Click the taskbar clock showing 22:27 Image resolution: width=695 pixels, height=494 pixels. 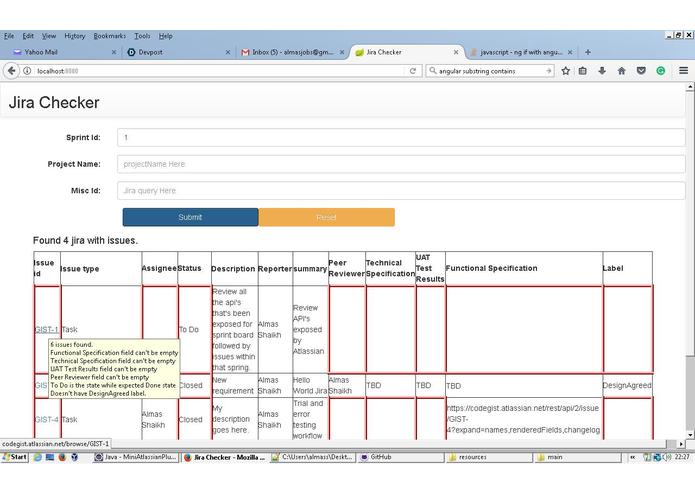pos(682,457)
